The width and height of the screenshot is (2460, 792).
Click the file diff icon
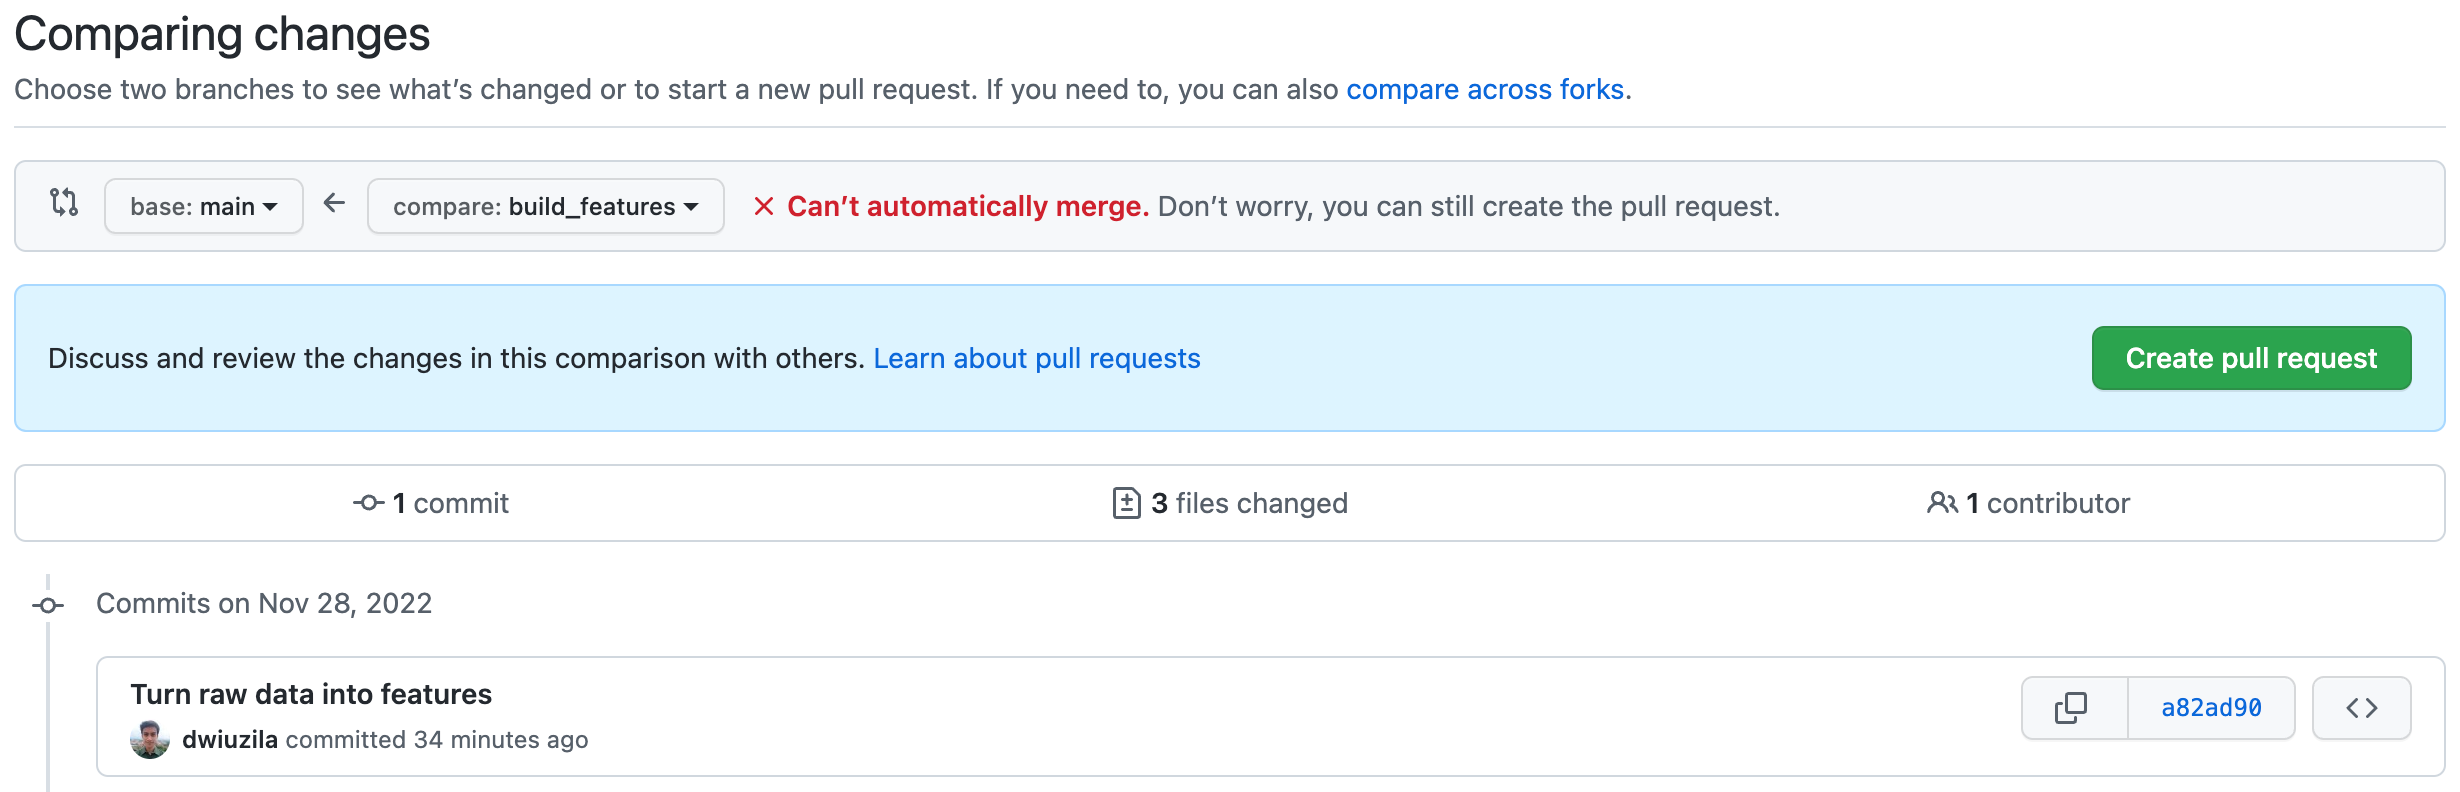(x=1126, y=503)
